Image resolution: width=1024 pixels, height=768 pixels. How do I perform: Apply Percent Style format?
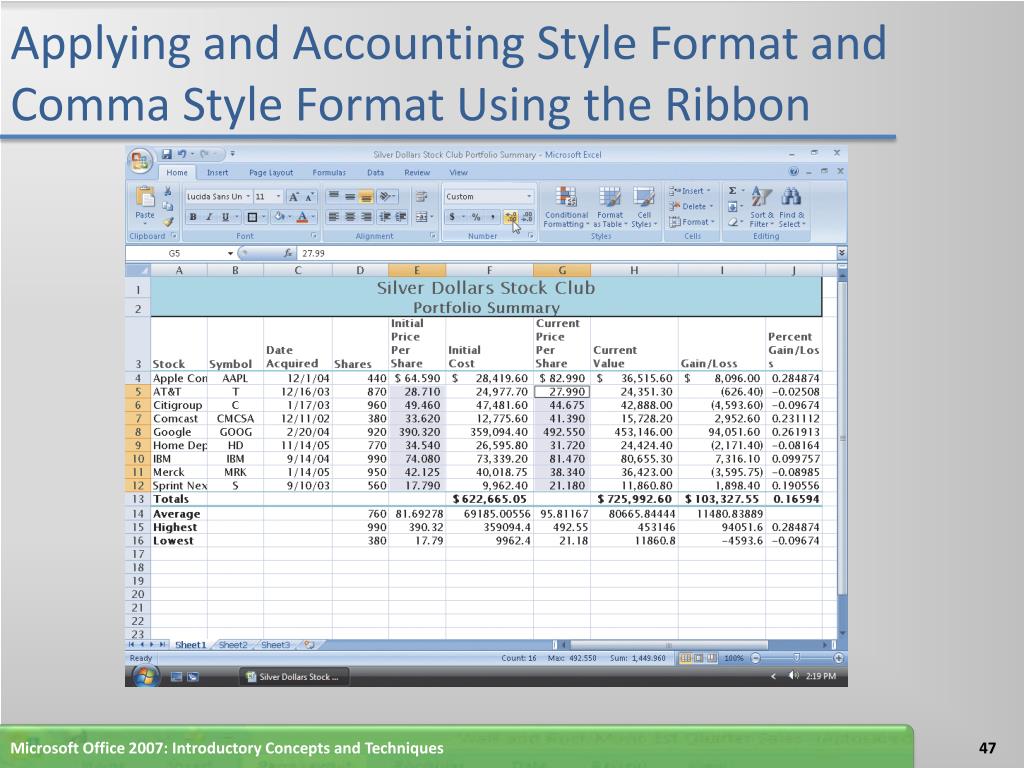(x=476, y=217)
